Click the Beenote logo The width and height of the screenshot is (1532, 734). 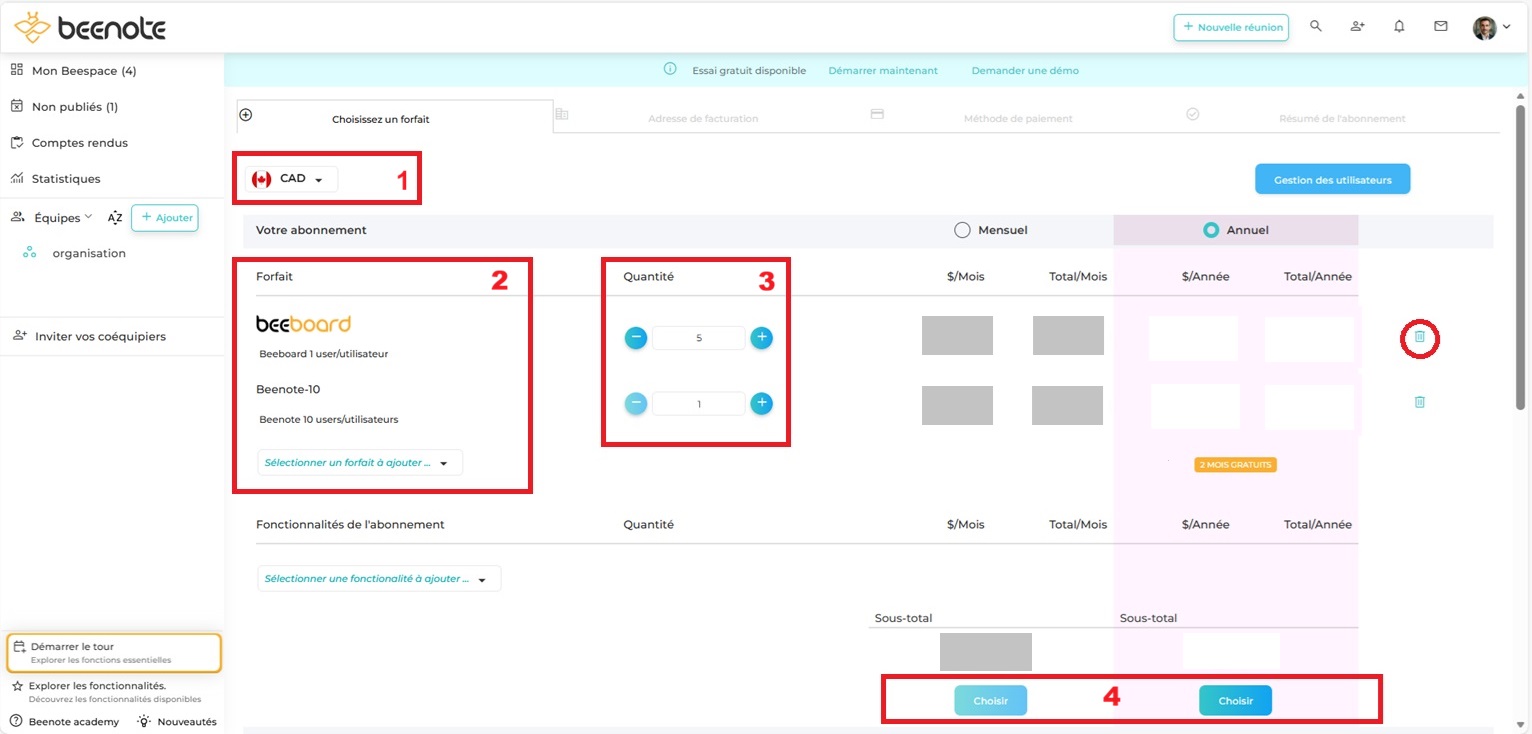pyautogui.click(x=90, y=27)
